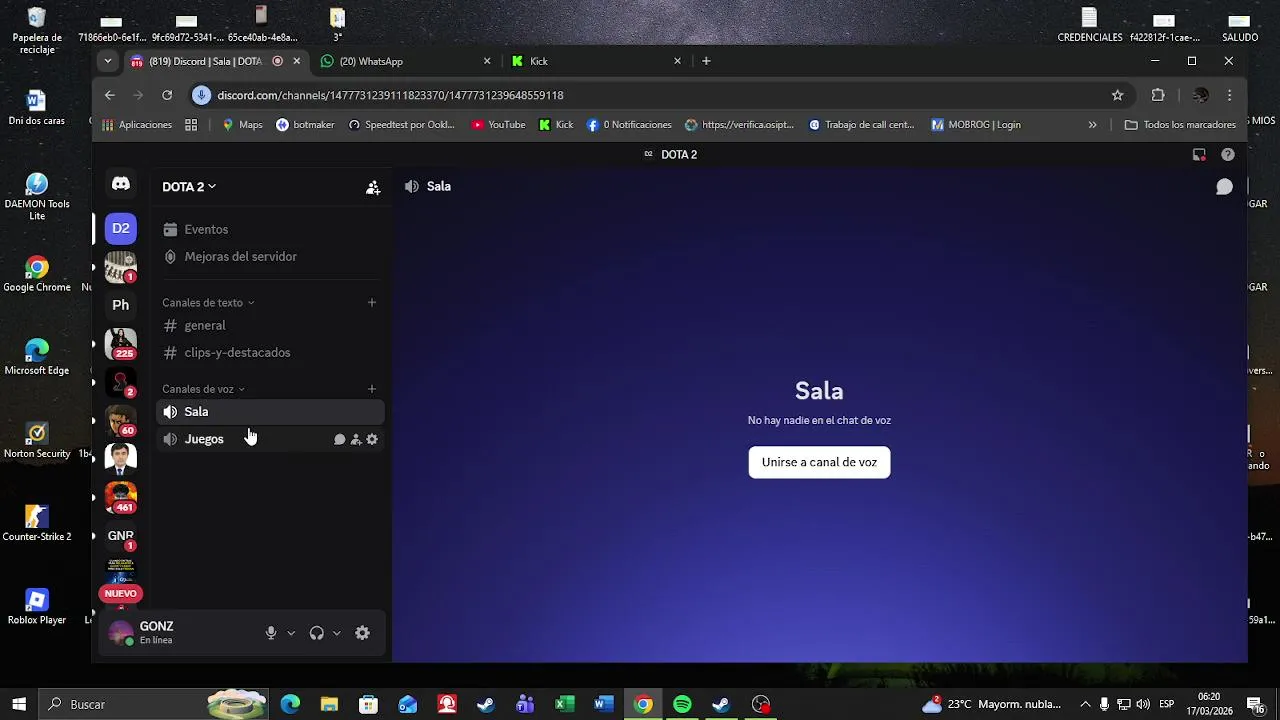Add a text channel with plus icon
The width and height of the screenshot is (1280, 720).
click(372, 302)
